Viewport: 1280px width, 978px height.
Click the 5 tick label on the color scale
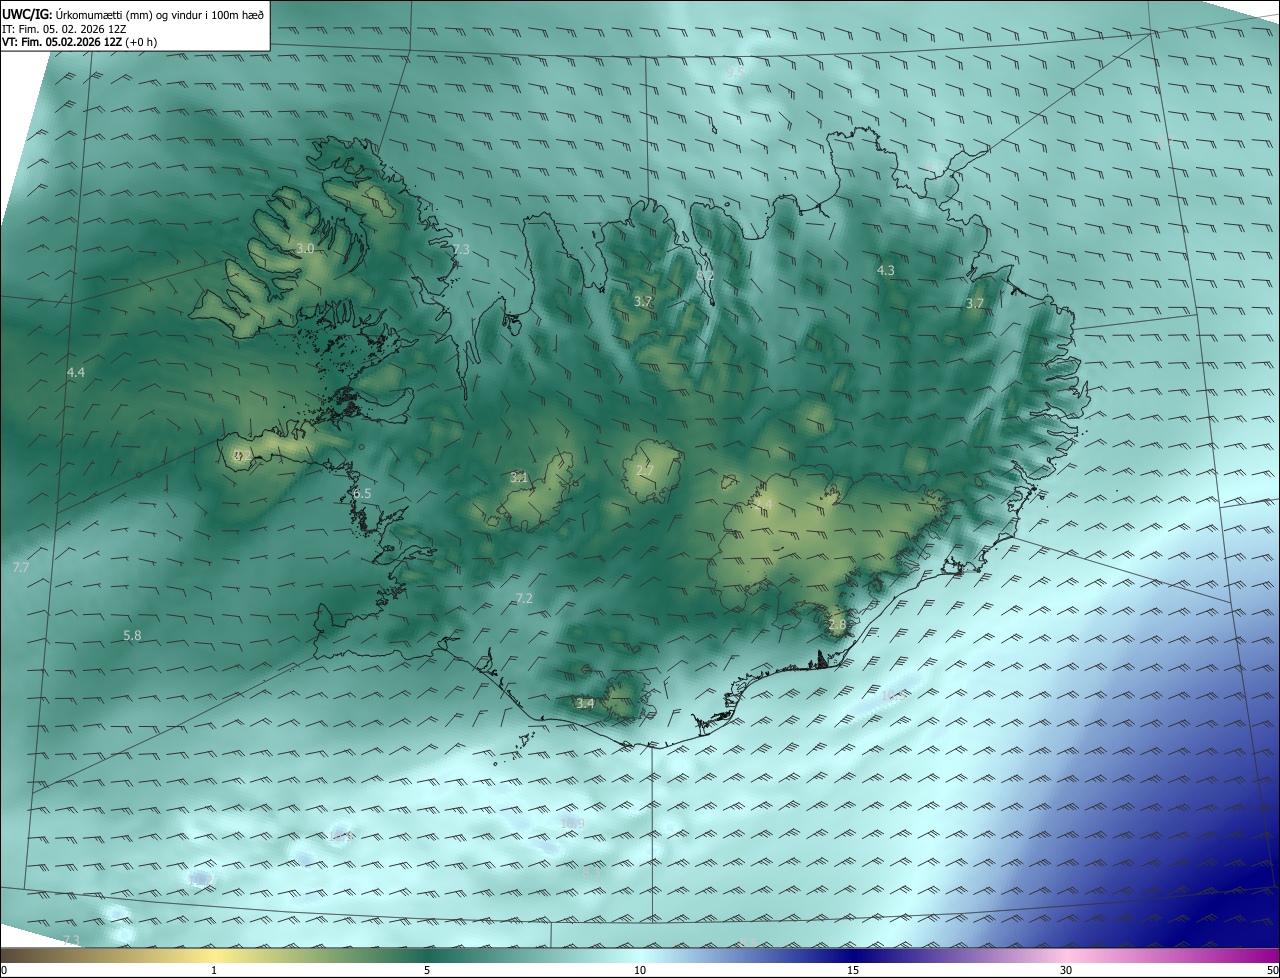[x=427, y=970]
